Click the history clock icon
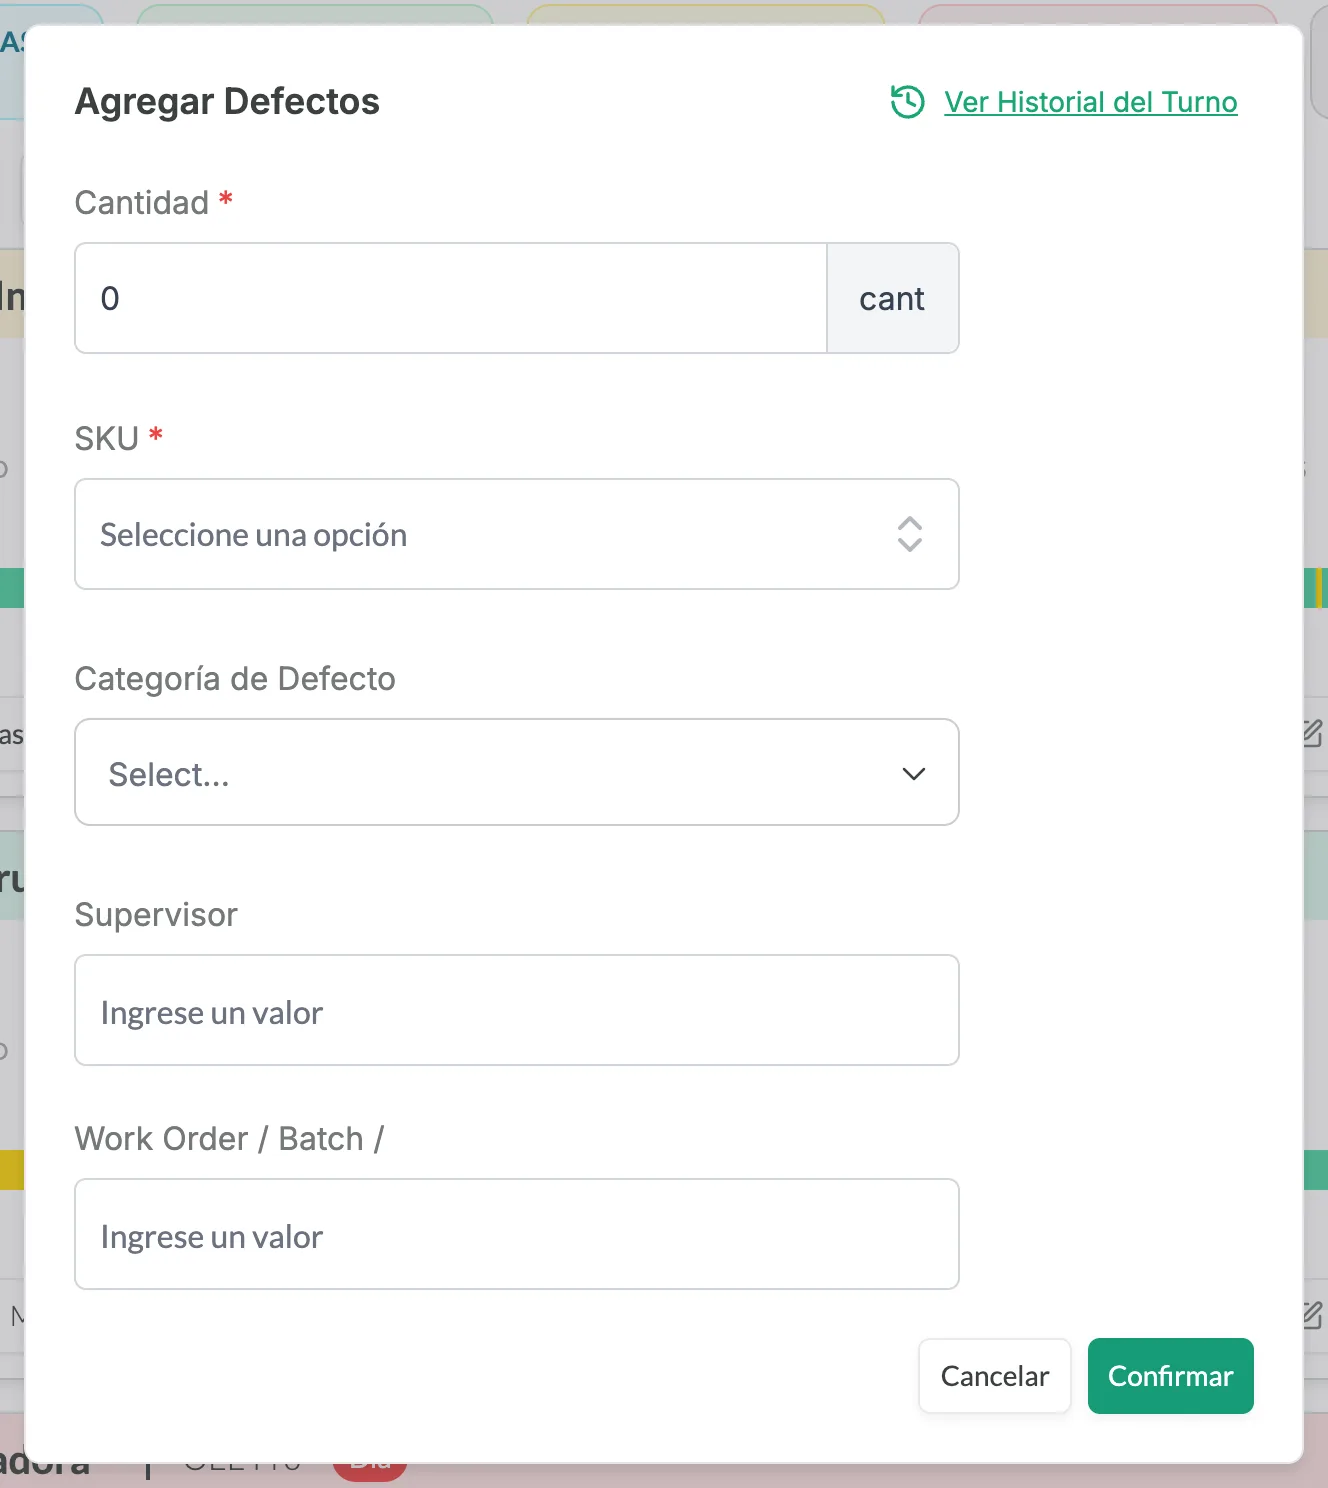 [x=907, y=101]
